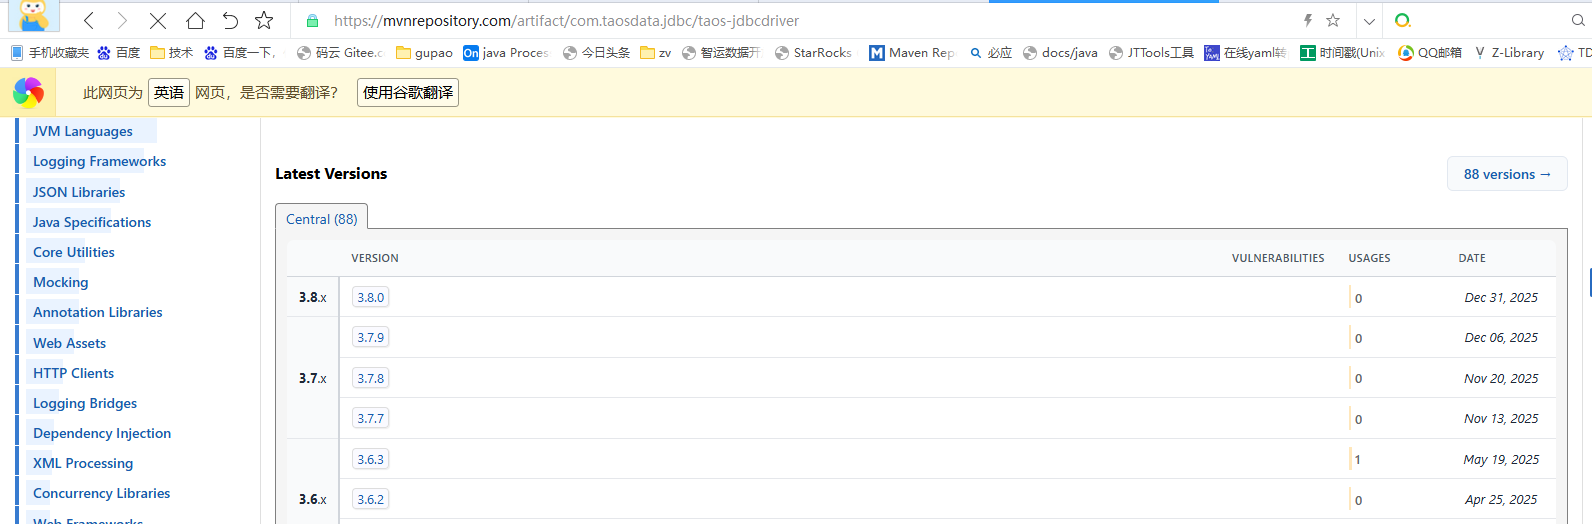Open the Maven Repo bookmark

tap(912, 53)
